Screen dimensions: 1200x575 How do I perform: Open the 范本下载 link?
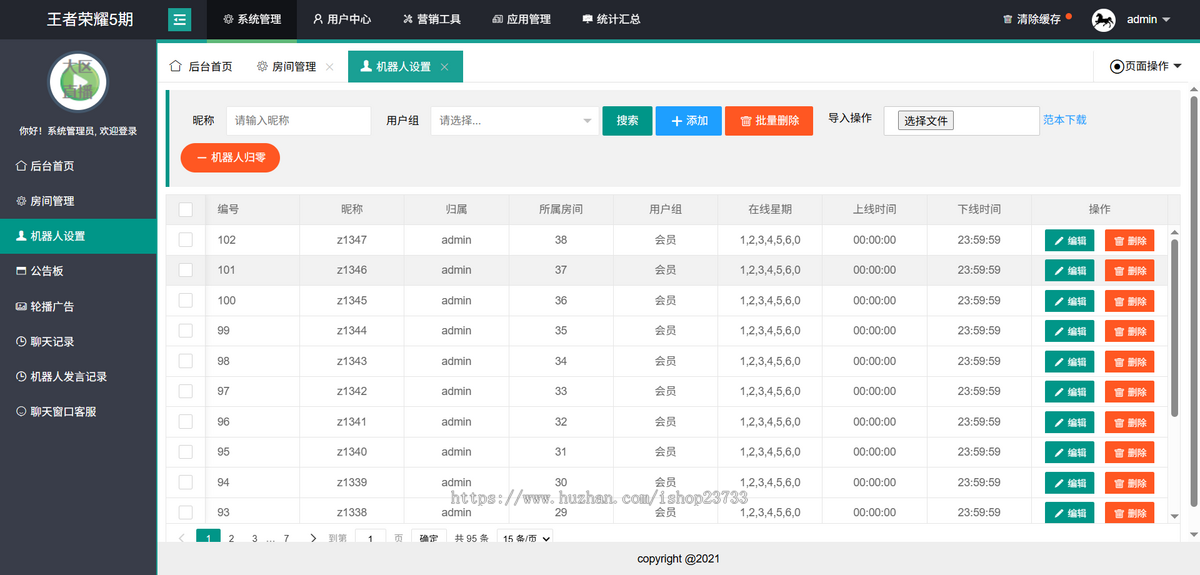[x=1064, y=120]
